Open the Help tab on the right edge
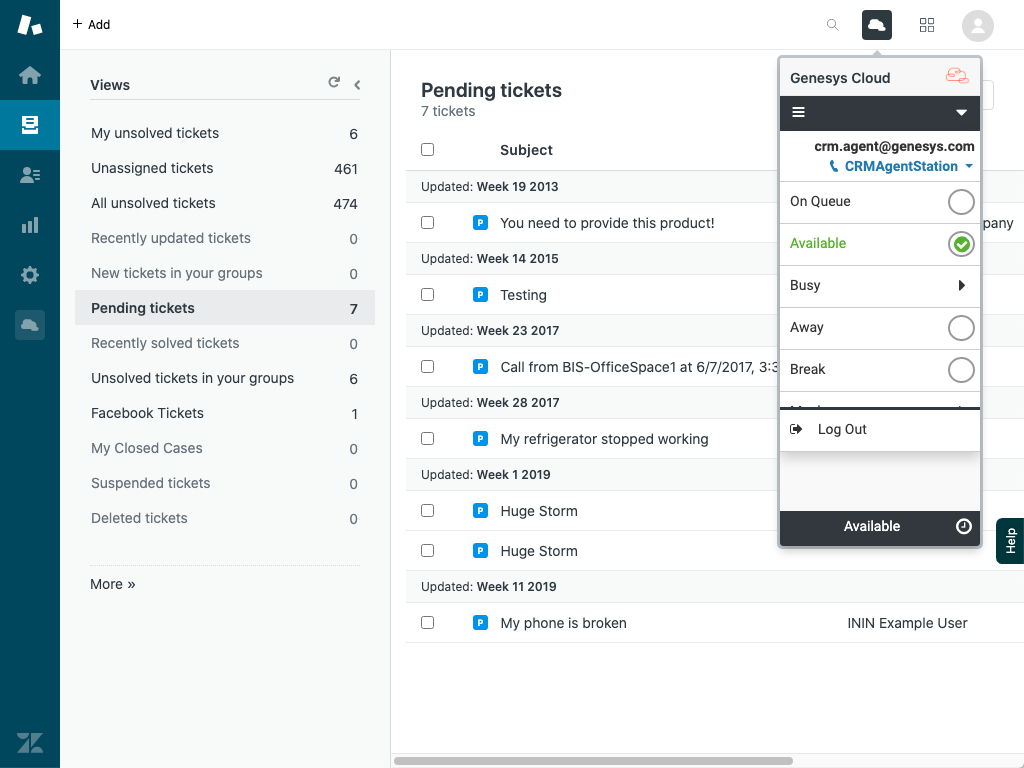The image size is (1024, 768). (1011, 540)
